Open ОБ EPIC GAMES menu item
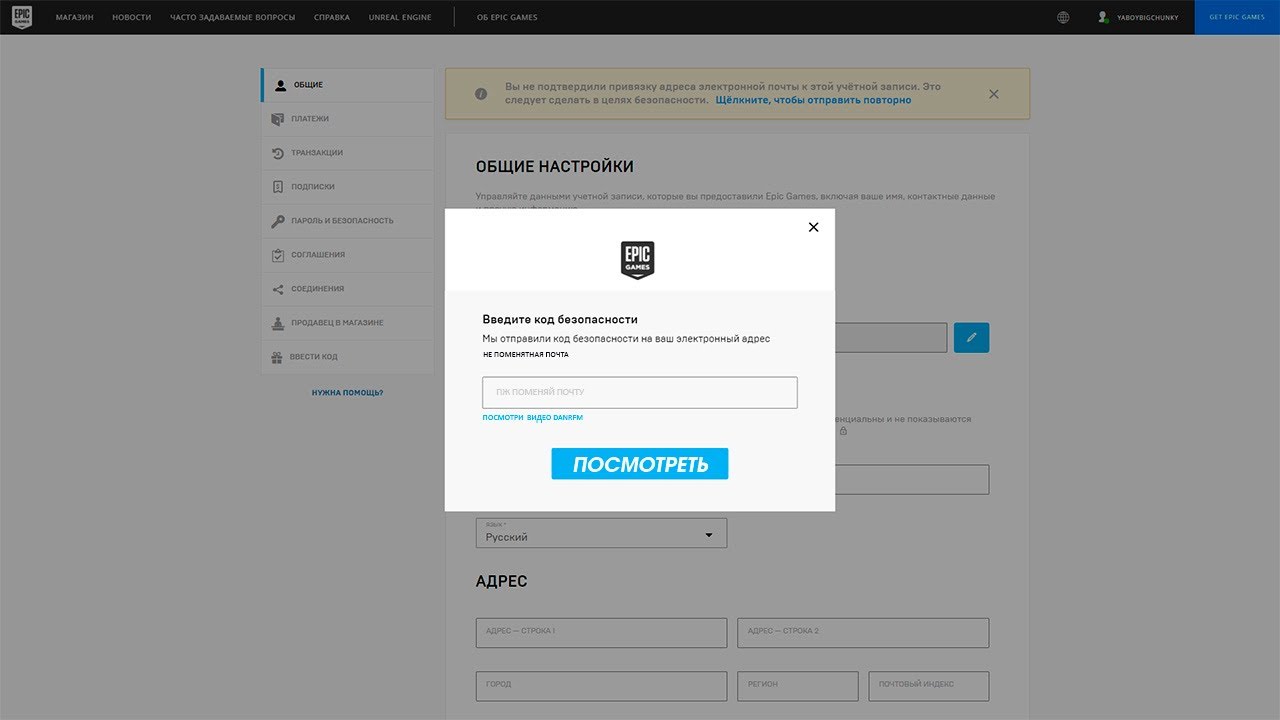Image resolution: width=1280 pixels, height=720 pixels. pos(507,17)
